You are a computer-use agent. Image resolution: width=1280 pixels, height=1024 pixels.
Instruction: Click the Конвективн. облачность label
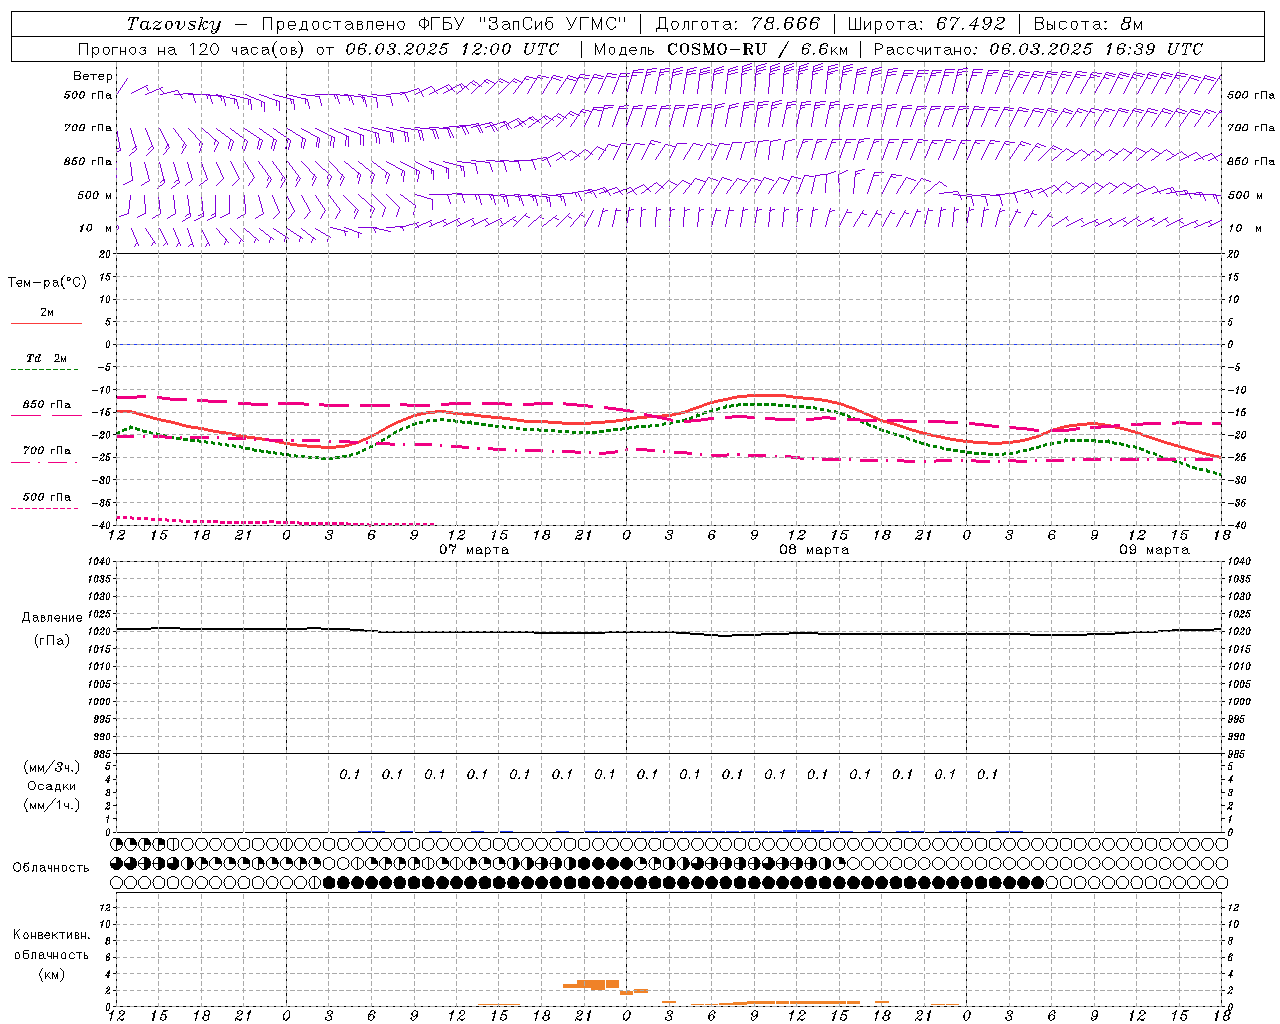(51, 945)
